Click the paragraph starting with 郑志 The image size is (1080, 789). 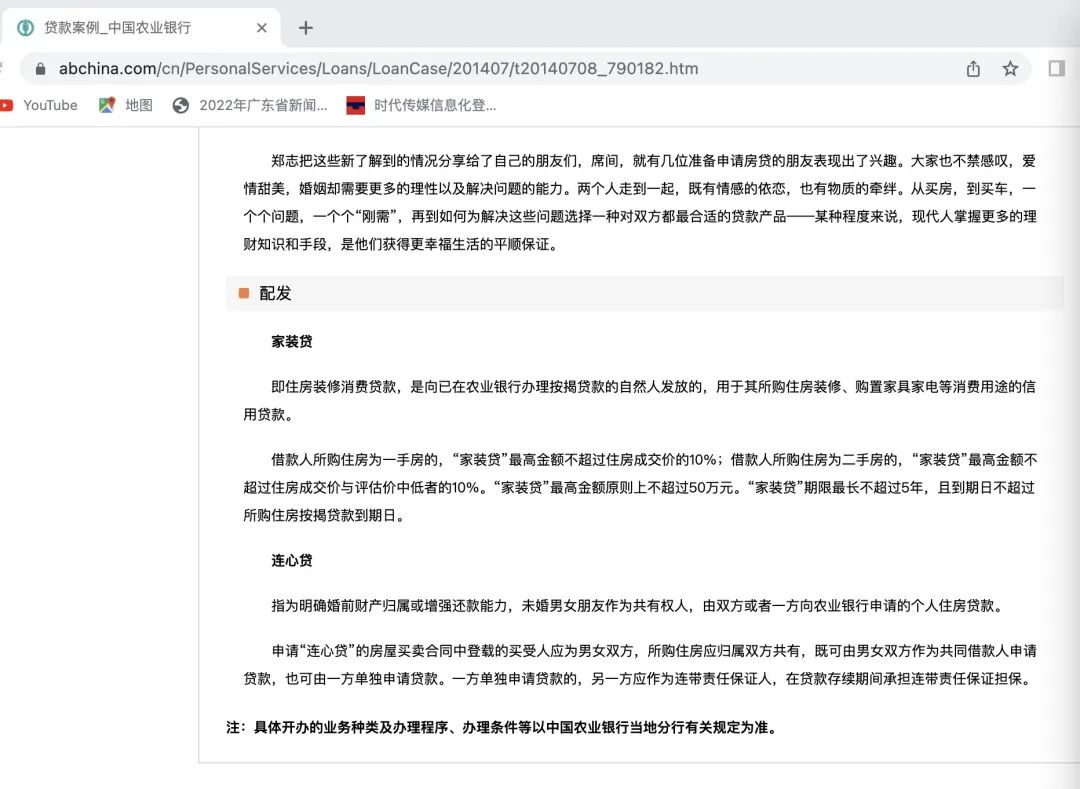coord(640,202)
